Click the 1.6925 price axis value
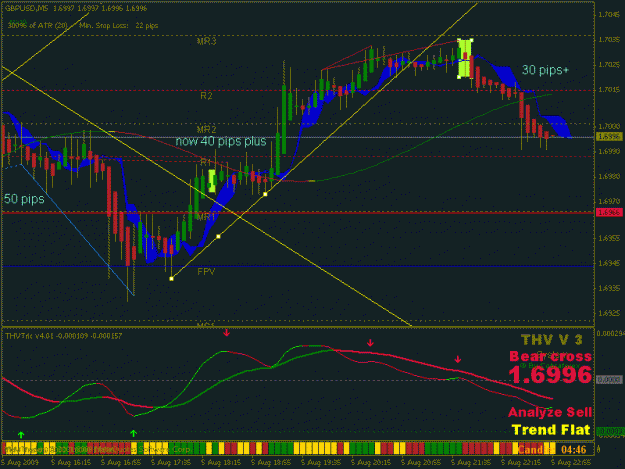This screenshot has height=469, width=625. 609,313
